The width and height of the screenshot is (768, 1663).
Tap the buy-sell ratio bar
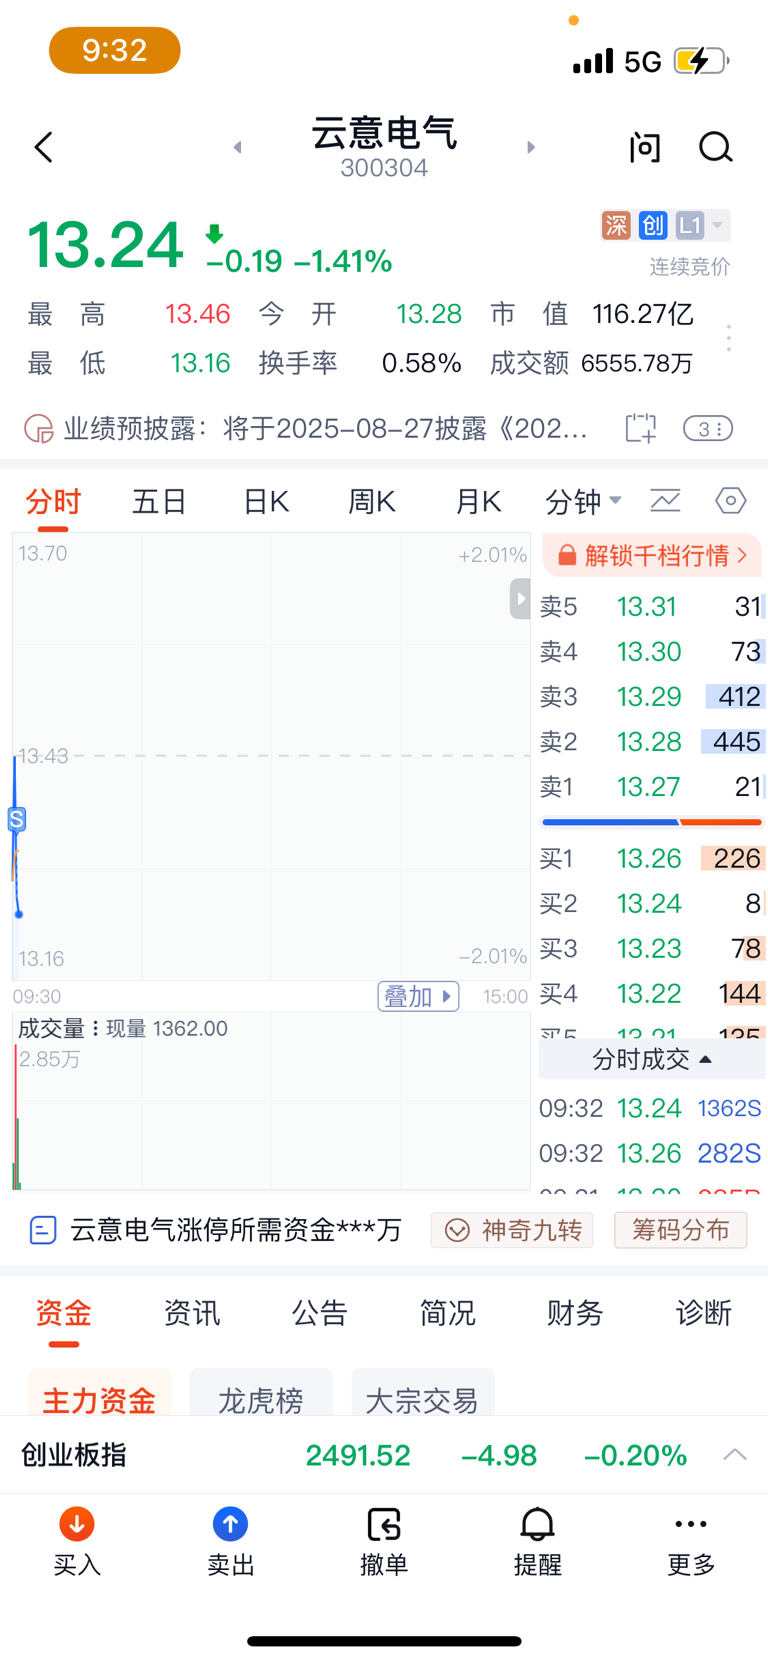652,822
